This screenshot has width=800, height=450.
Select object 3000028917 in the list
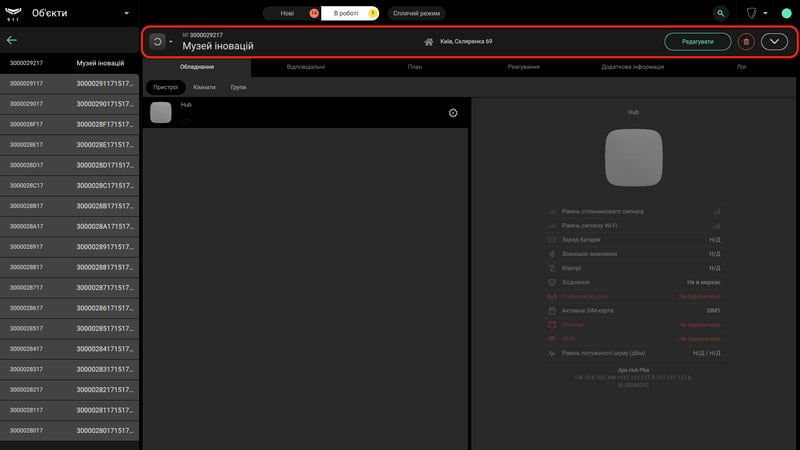[69, 247]
